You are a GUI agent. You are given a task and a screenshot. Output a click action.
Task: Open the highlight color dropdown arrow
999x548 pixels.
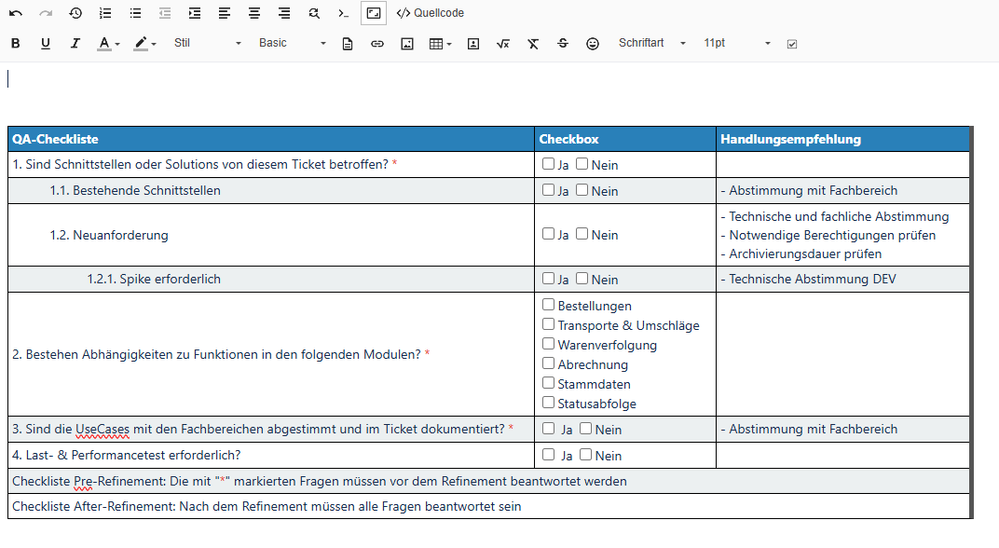pyautogui.click(x=154, y=44)
